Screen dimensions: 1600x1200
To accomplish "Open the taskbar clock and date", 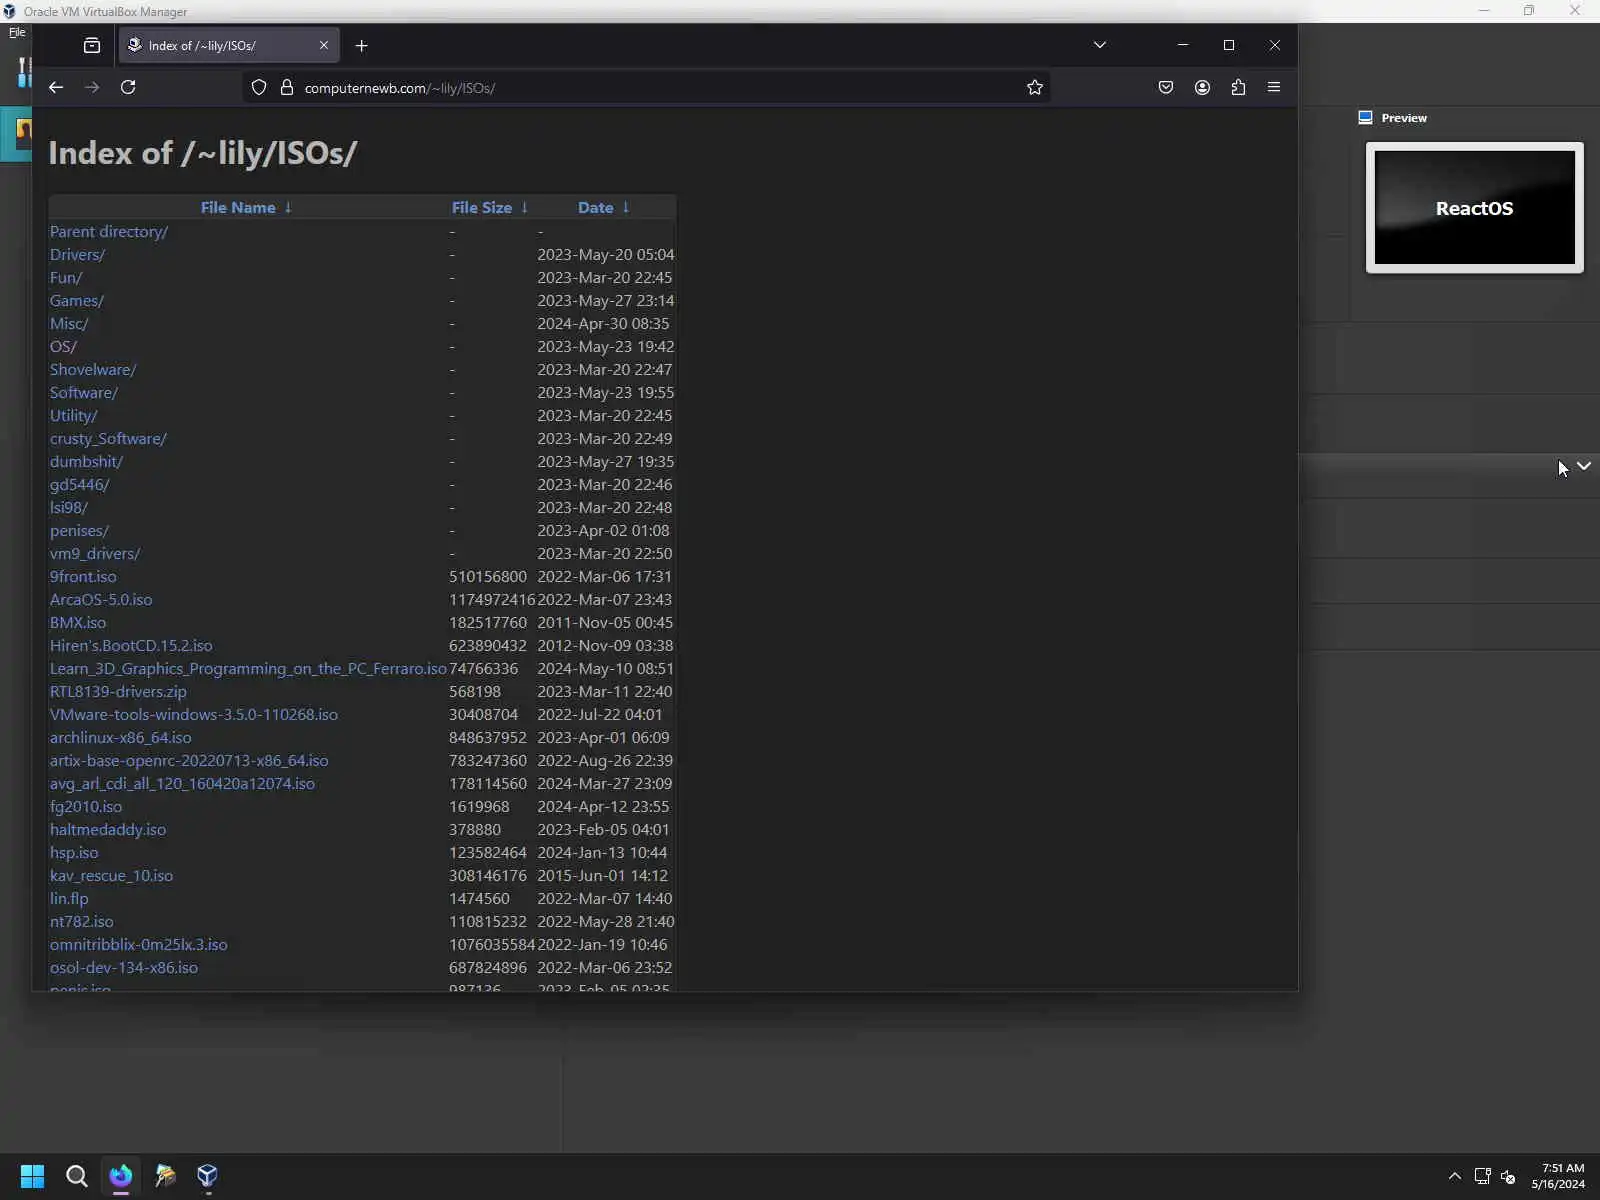I will (x=1558, y=1176).
